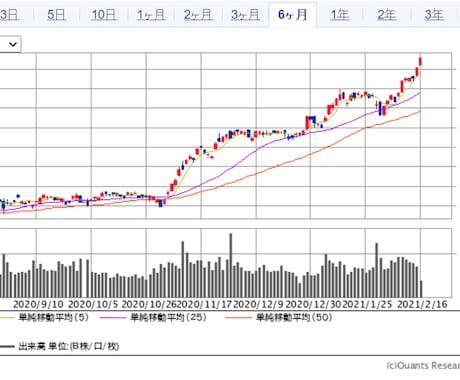The width and height of the screenshot is (460, 380).
Task: Click the 出来高 volume legend label
Action: coord(68,346)
